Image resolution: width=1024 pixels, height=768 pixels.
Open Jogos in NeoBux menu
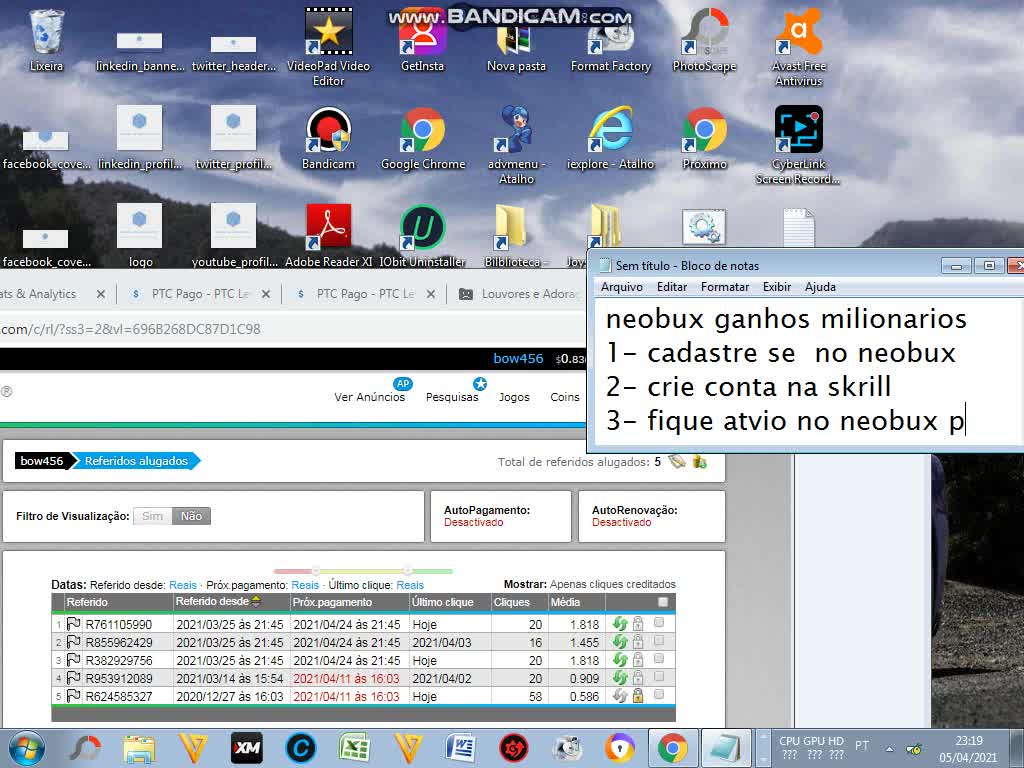pyautogui.click(x=514, y=397)
